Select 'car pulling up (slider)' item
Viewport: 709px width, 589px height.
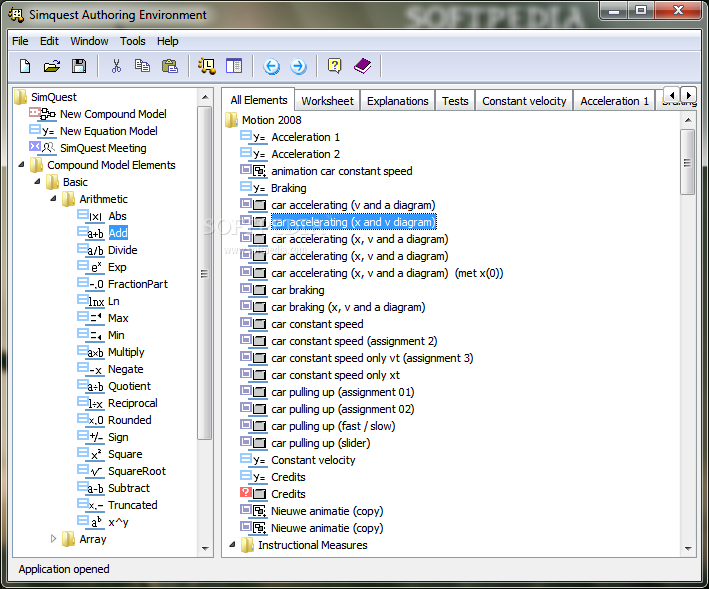[321, 443]
